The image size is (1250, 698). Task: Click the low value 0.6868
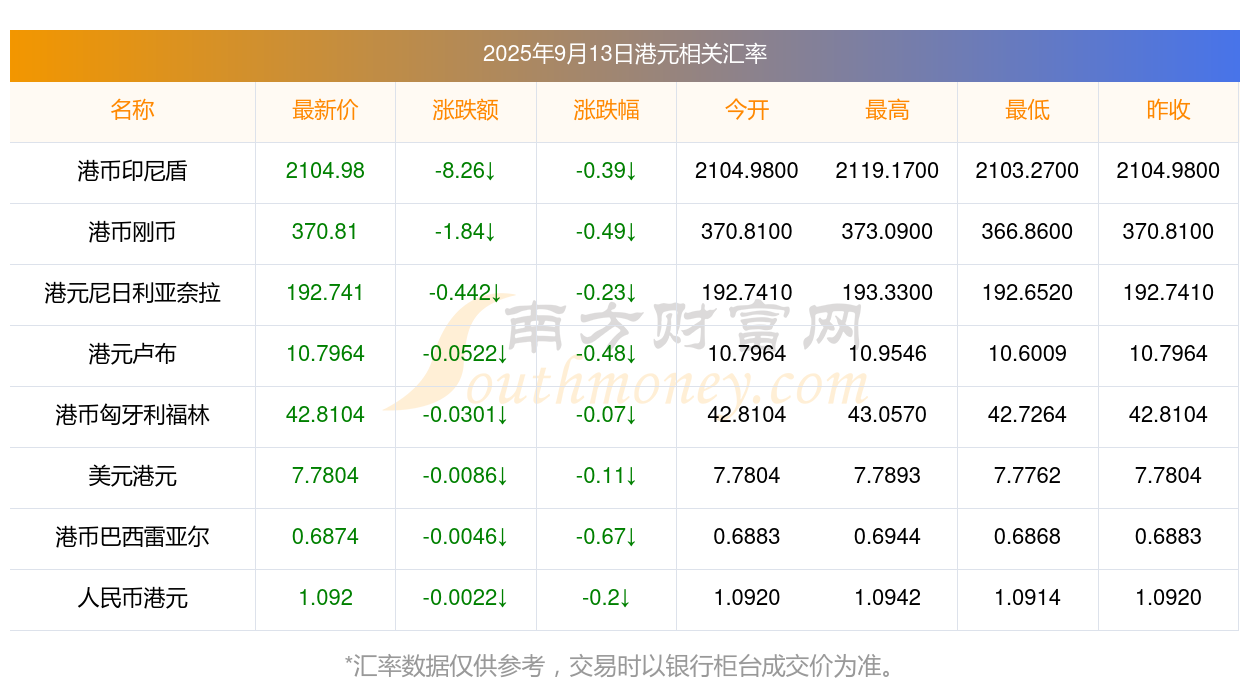pos(1028,537)
